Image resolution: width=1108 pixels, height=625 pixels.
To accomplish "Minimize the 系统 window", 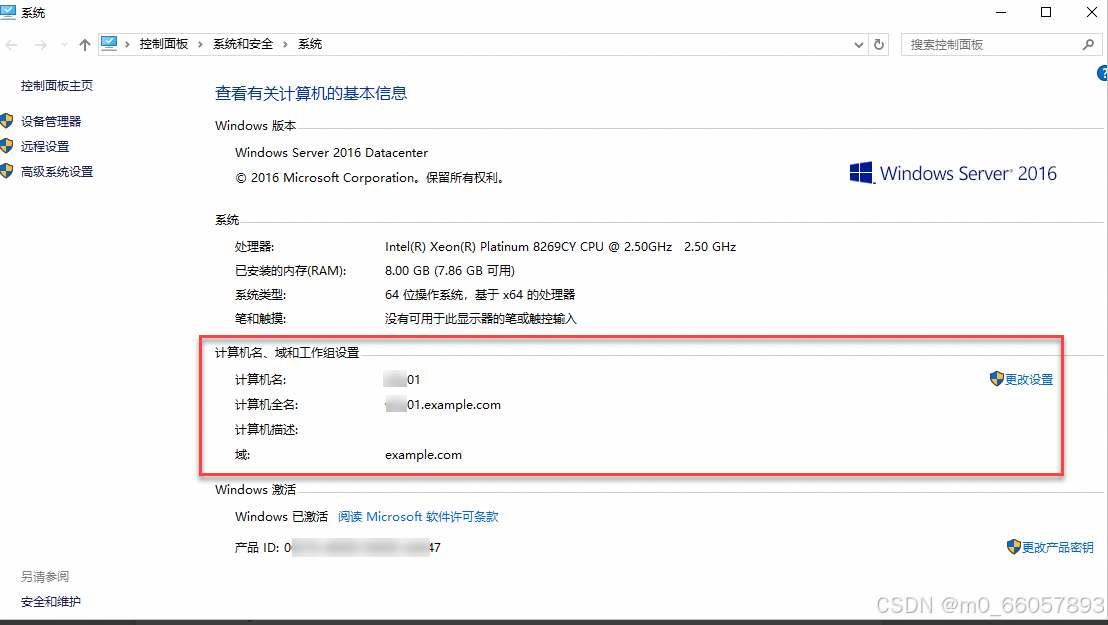I will pyautogui.click(x=1001, y=13).
